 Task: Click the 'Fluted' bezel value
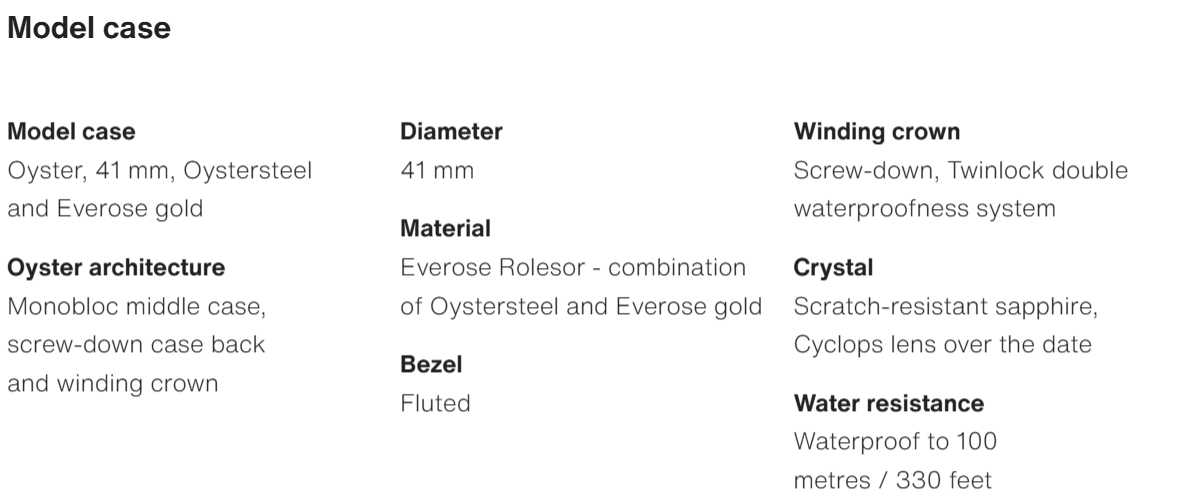(435, 403)
